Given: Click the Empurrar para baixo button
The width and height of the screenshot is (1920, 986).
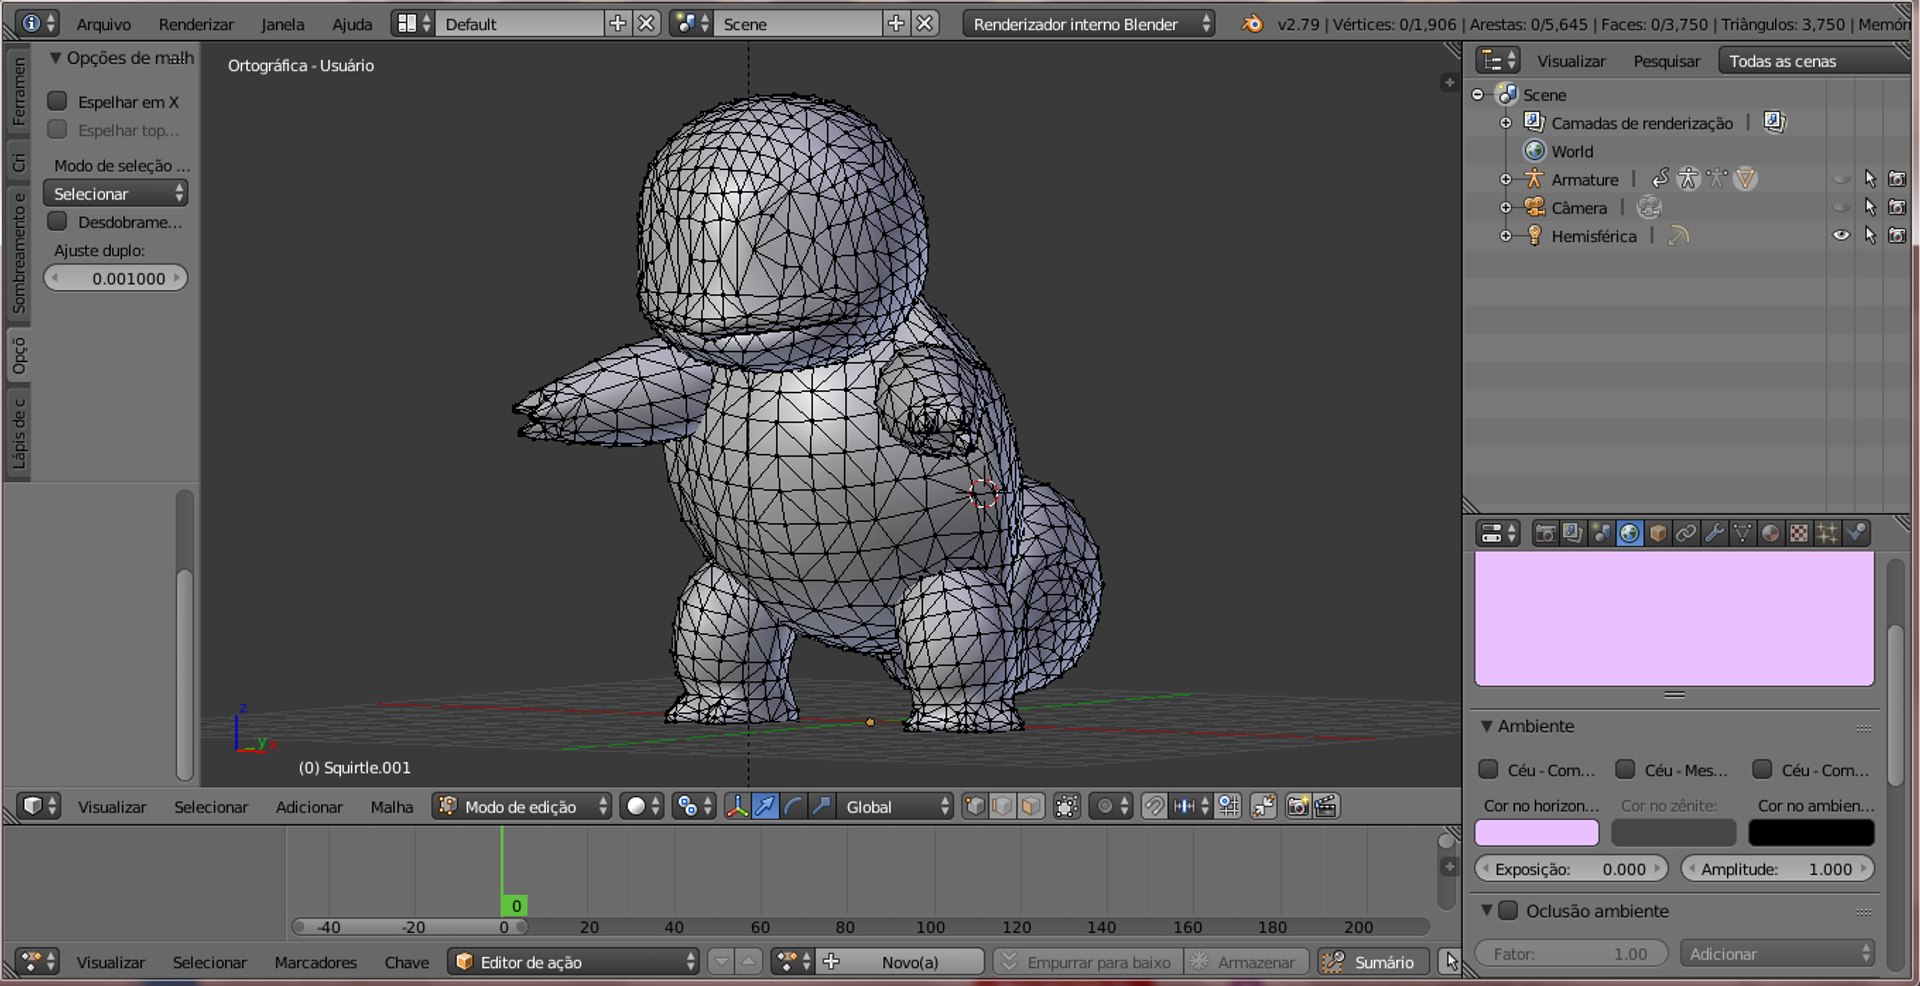Looking at the screenshot, I should coord(1088,962).
